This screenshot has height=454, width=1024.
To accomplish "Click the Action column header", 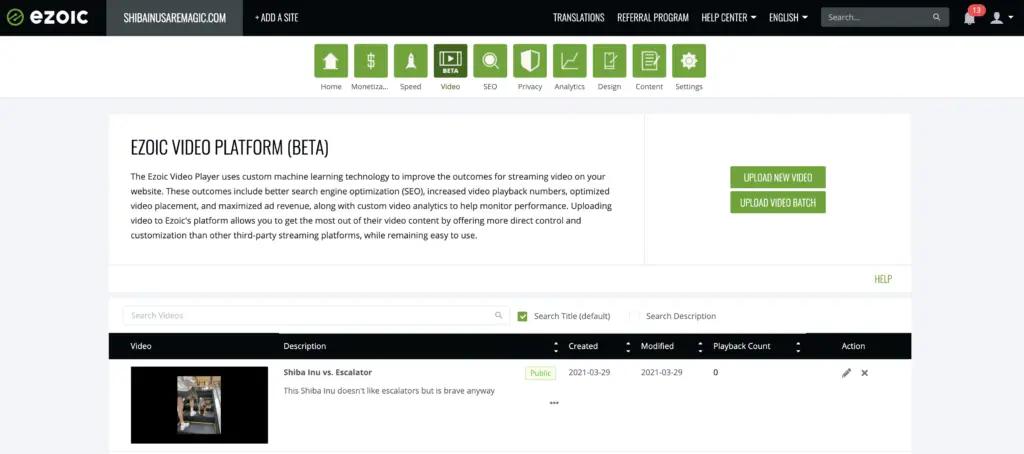I will point(853,346).
